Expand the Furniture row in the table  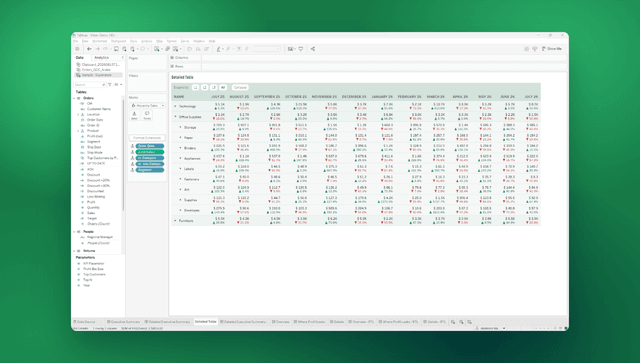point(176,220)
